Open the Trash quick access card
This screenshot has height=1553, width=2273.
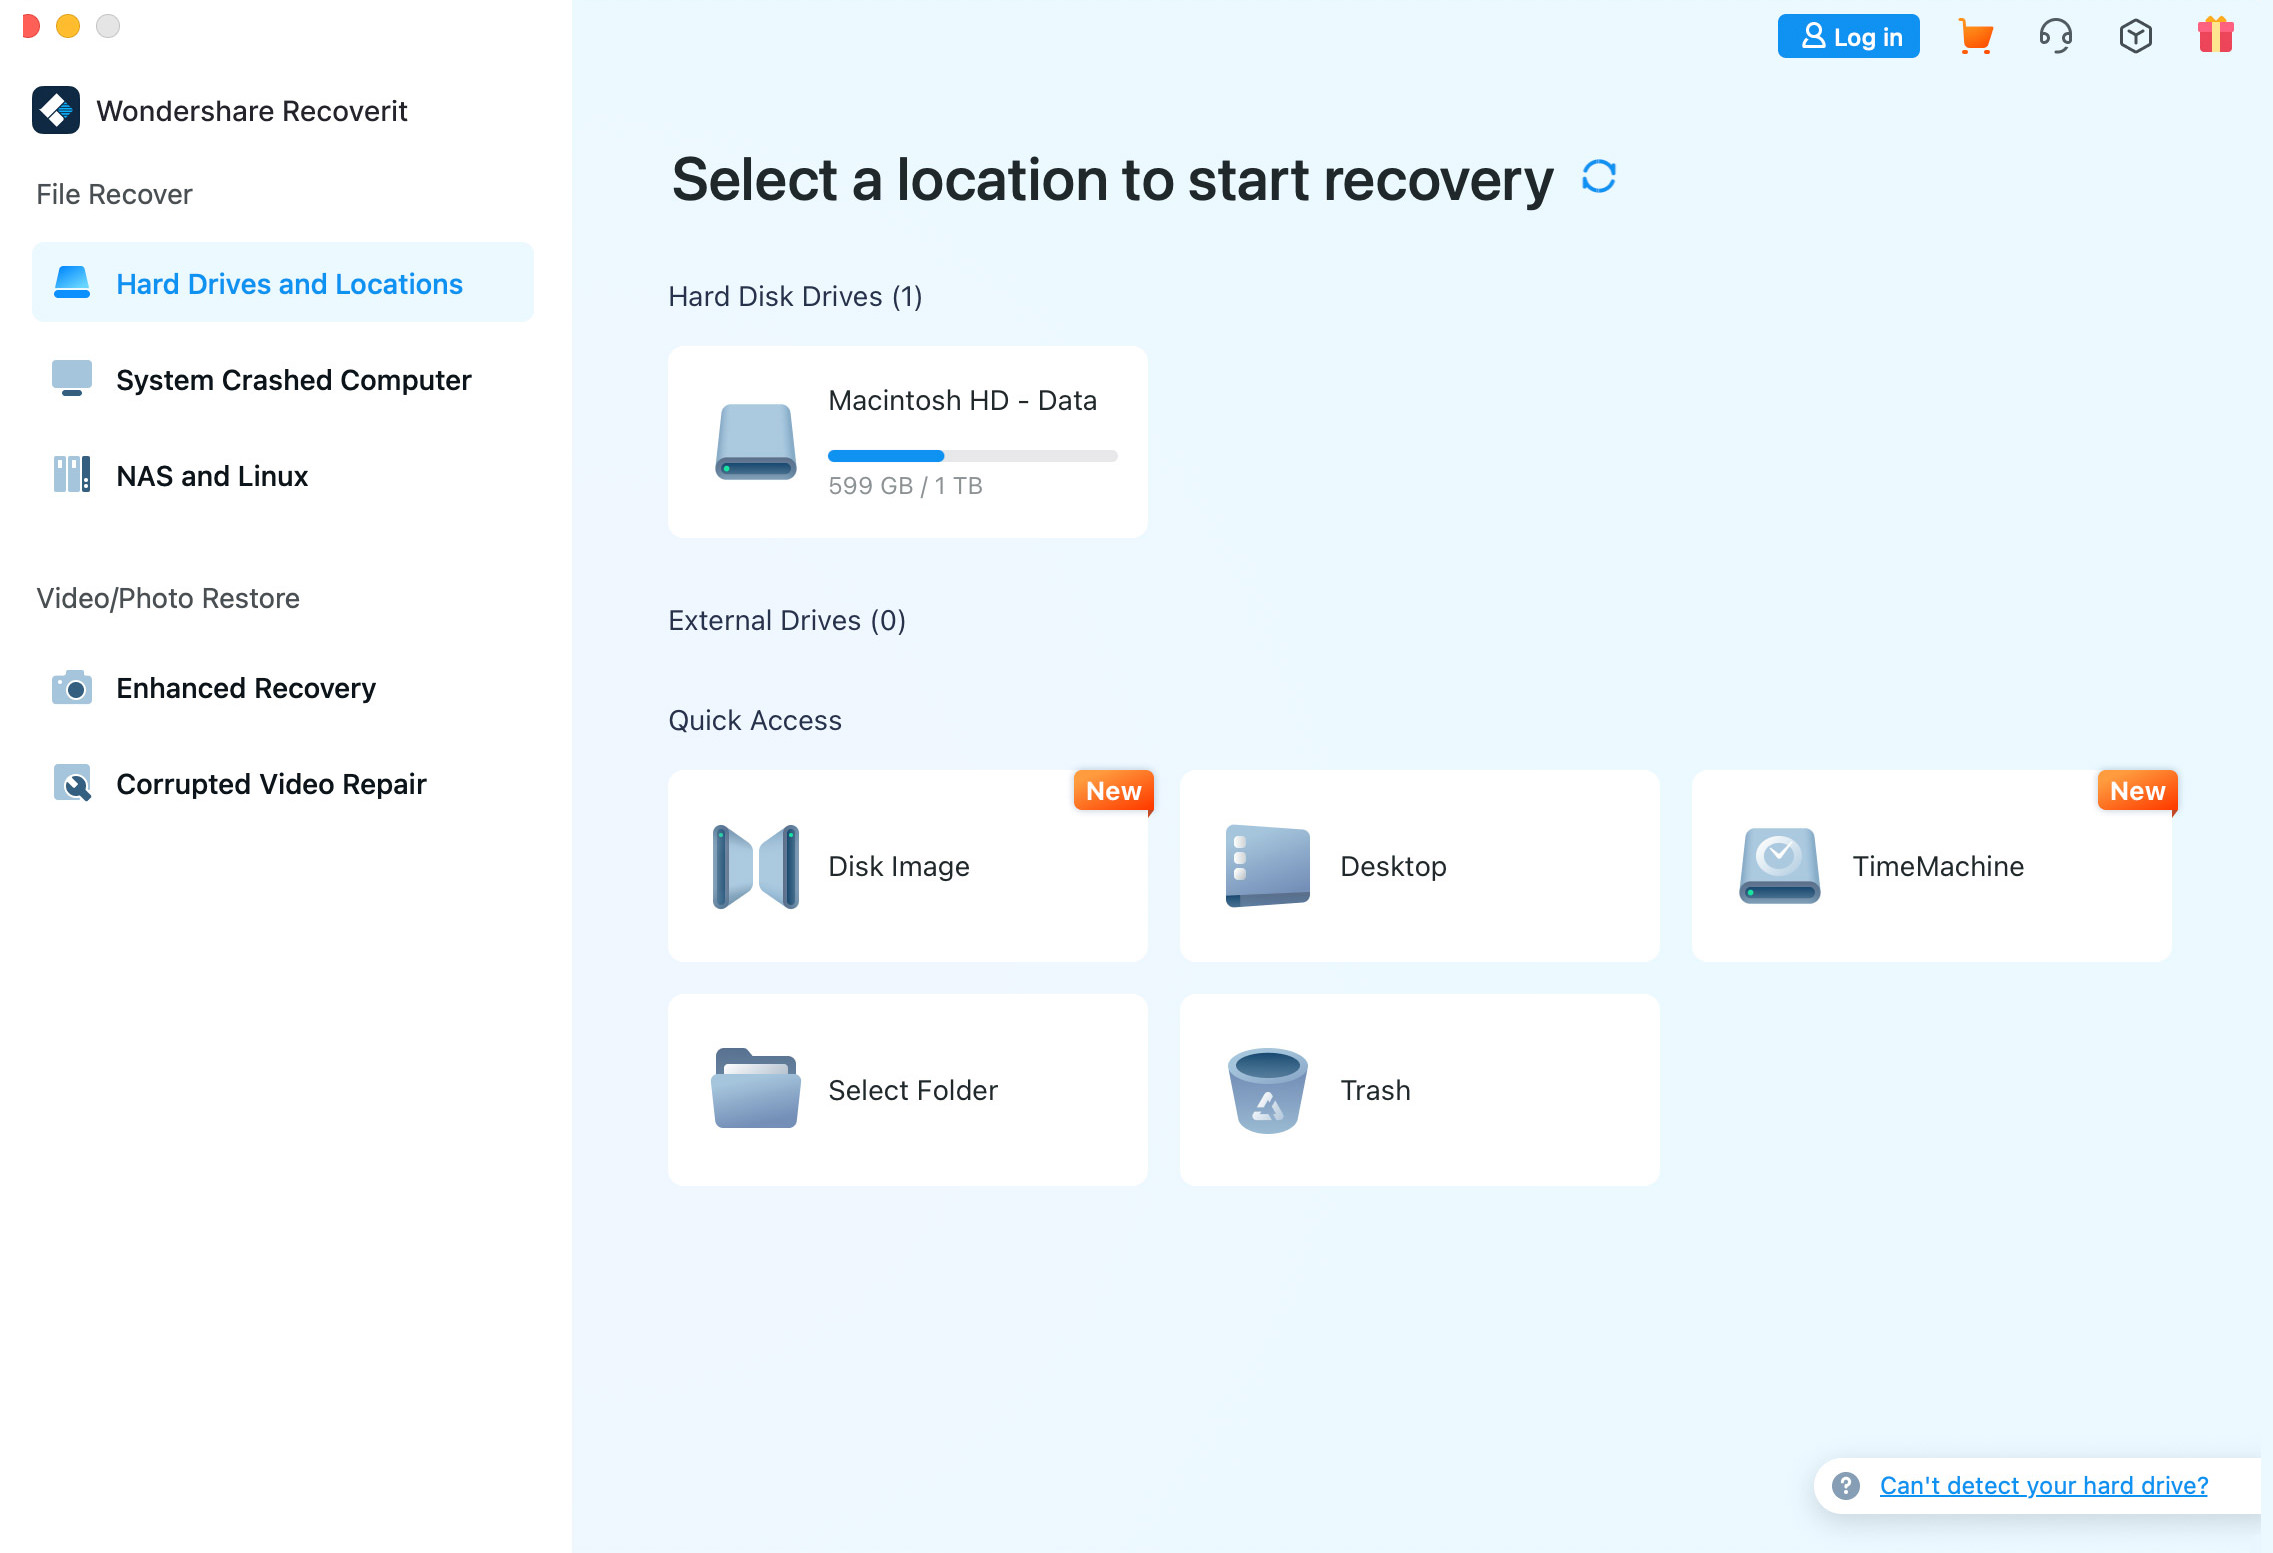1419,1090
